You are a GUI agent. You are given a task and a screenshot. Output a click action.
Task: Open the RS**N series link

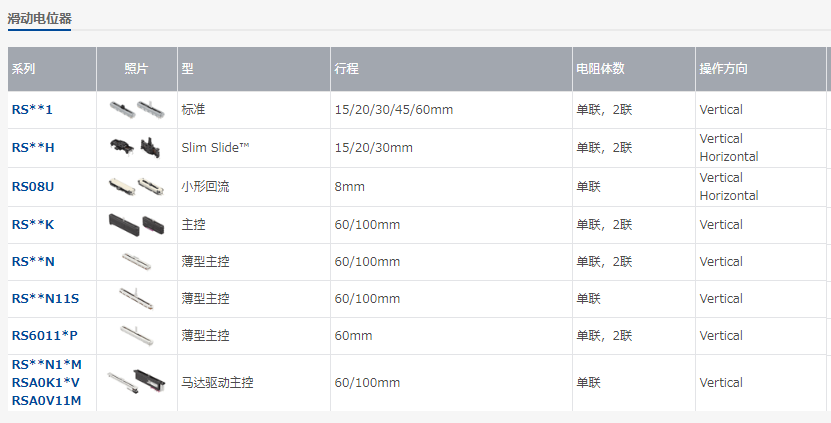(33, 262)
